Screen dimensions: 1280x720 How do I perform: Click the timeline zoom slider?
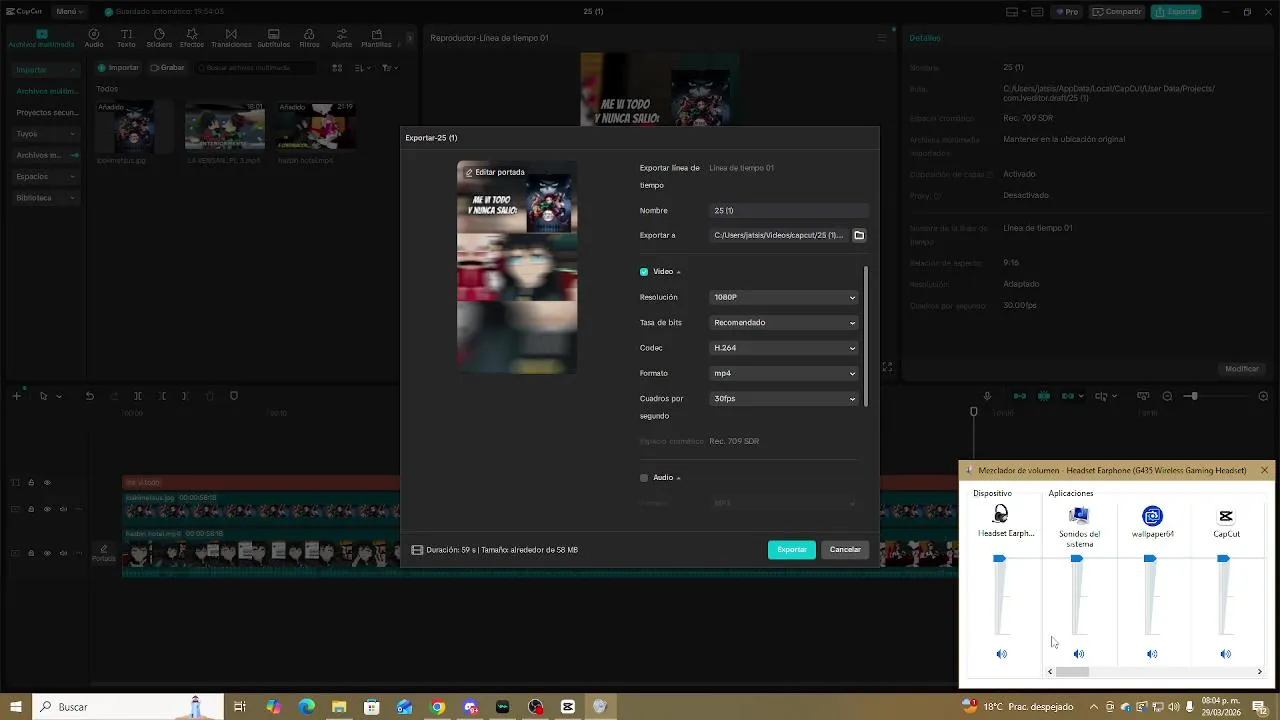(x=1214, y=396)
